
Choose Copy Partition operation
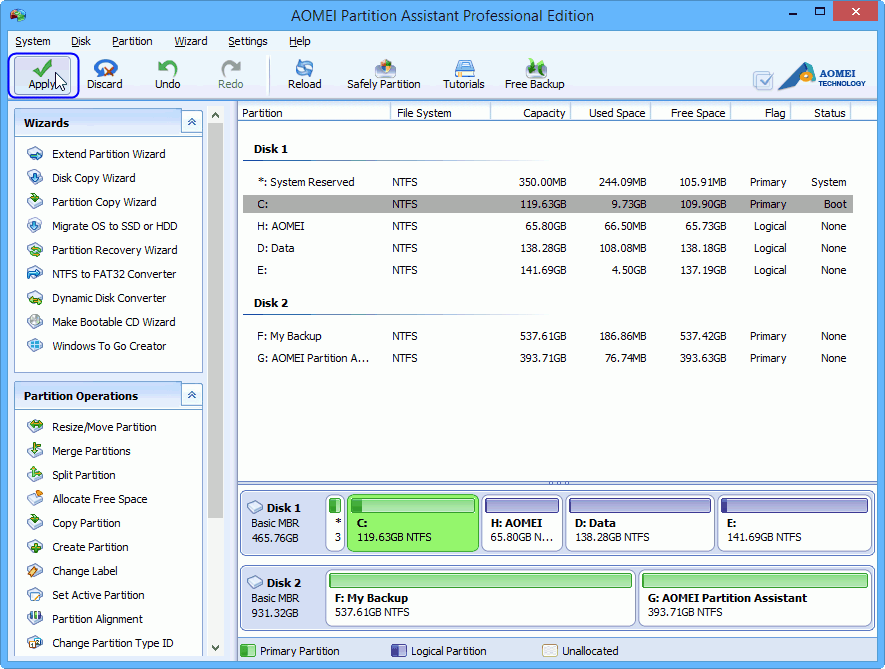coord(86,523)
